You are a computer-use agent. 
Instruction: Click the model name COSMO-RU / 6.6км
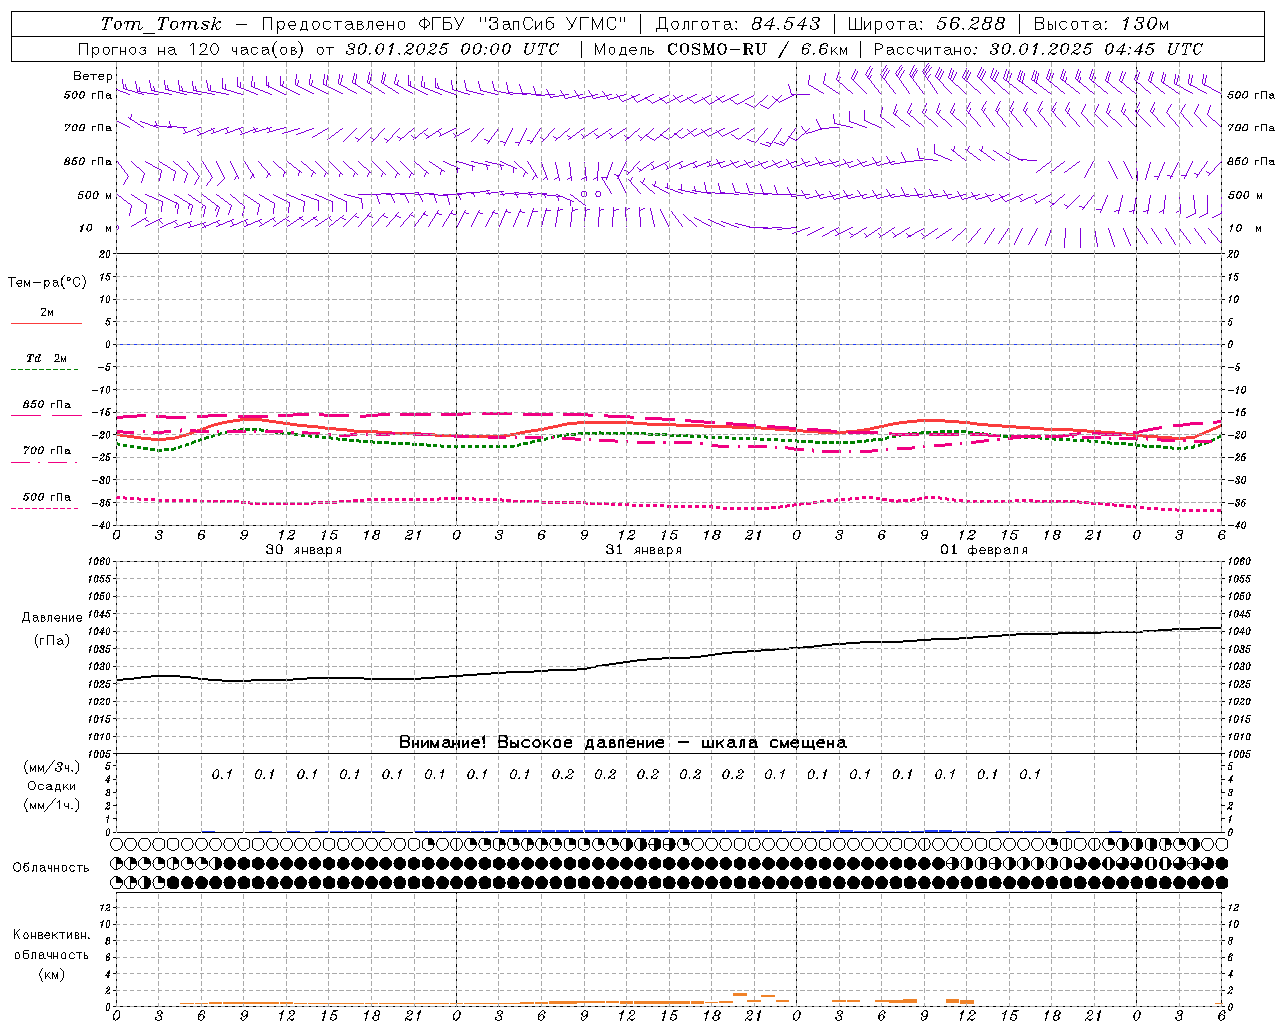pos(757,49)
